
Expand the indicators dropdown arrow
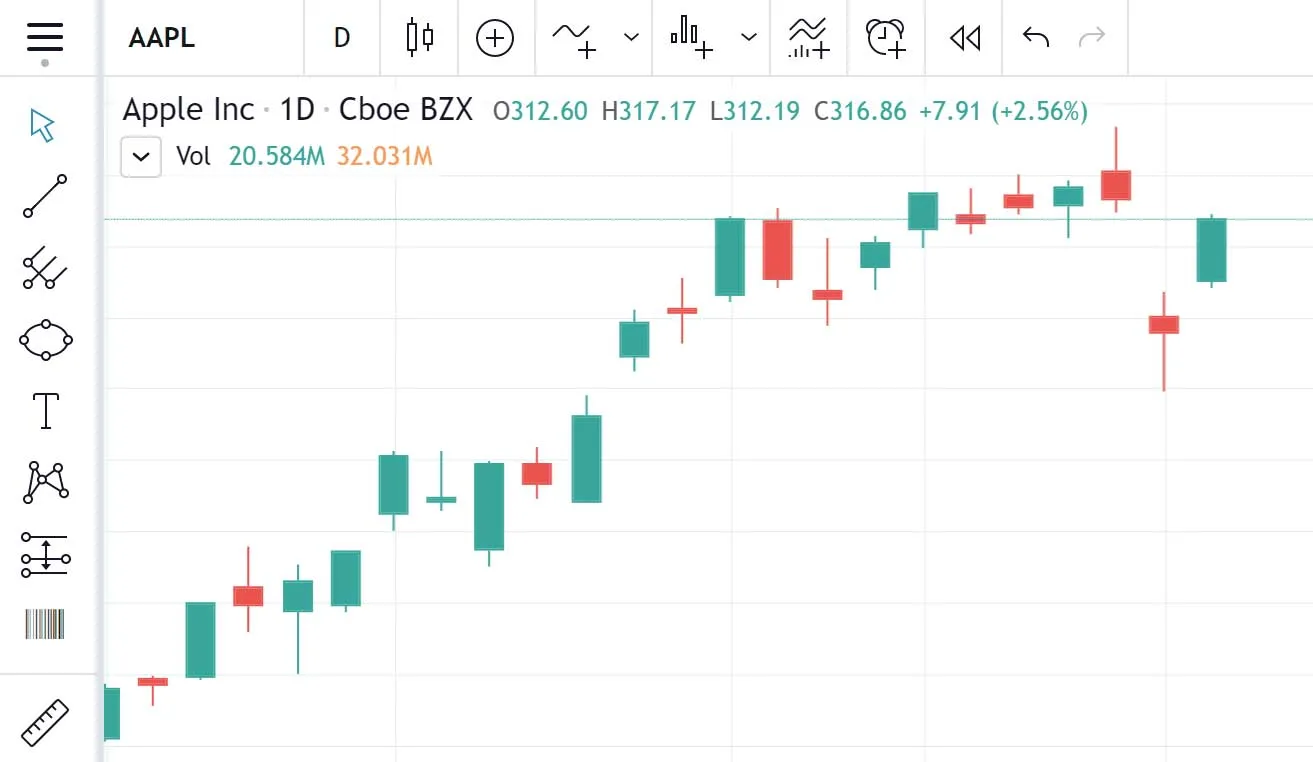(x=631, y=38)
